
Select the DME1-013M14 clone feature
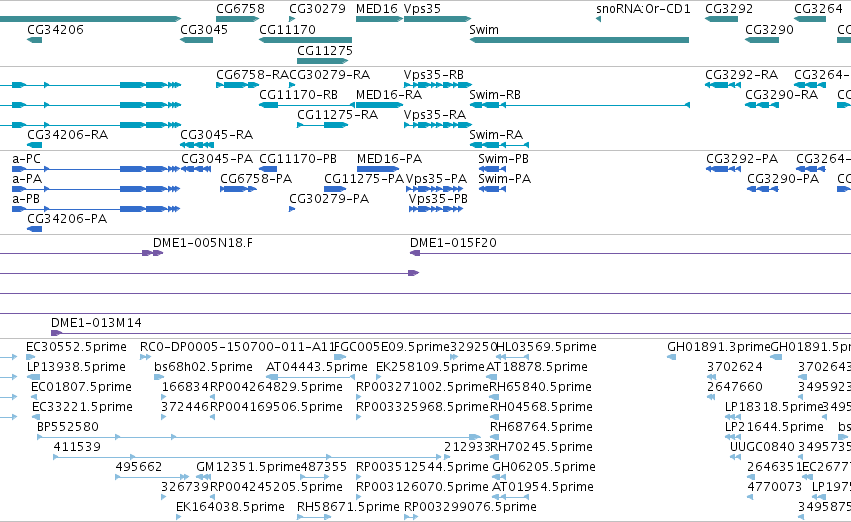tap(451, 333)
